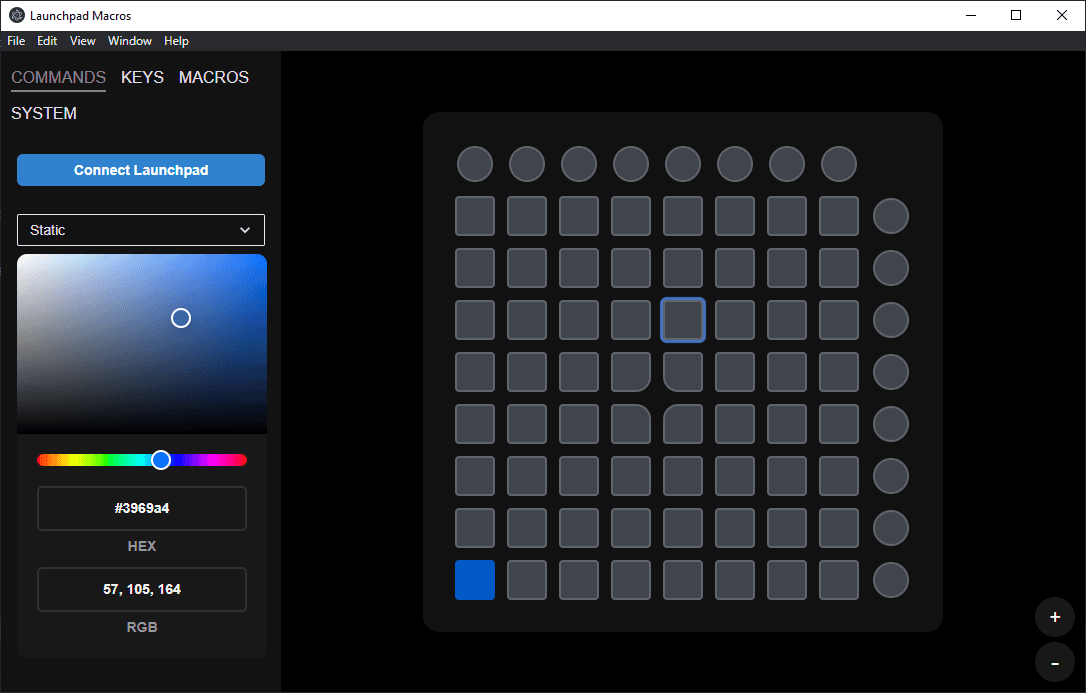Click the top-right square pad of the grid
The width and height of the screenshot is (1086, 693).
839,216
